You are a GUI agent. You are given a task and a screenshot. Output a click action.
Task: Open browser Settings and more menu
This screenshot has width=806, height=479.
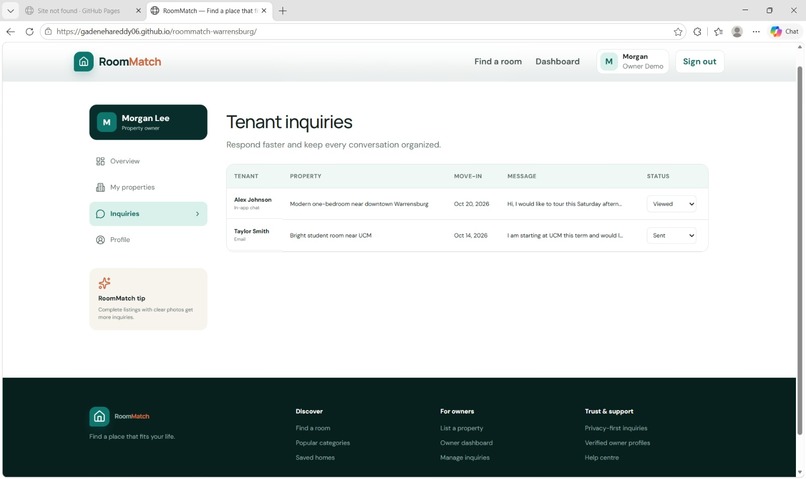pyautogui.click(x=756, y=32)
